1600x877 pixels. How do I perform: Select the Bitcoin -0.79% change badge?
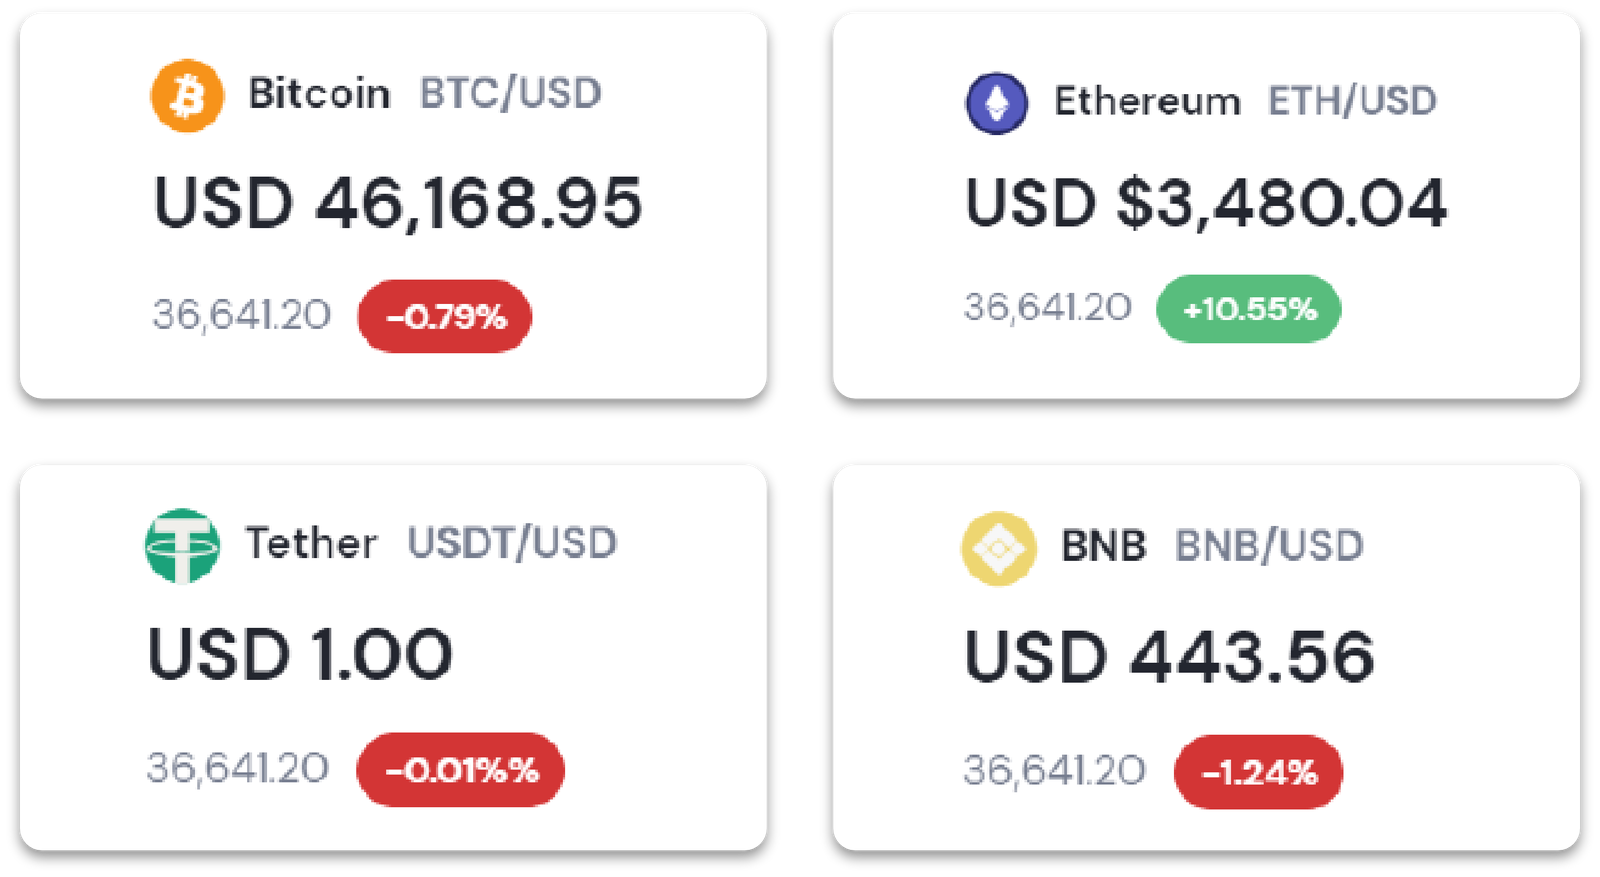pos(445,316)
